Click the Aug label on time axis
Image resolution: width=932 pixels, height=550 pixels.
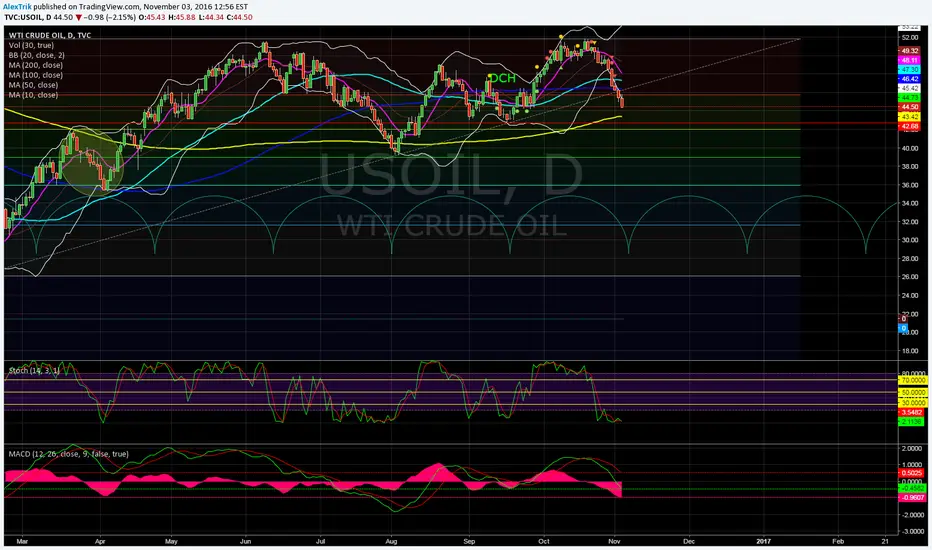tap(391, 541)
